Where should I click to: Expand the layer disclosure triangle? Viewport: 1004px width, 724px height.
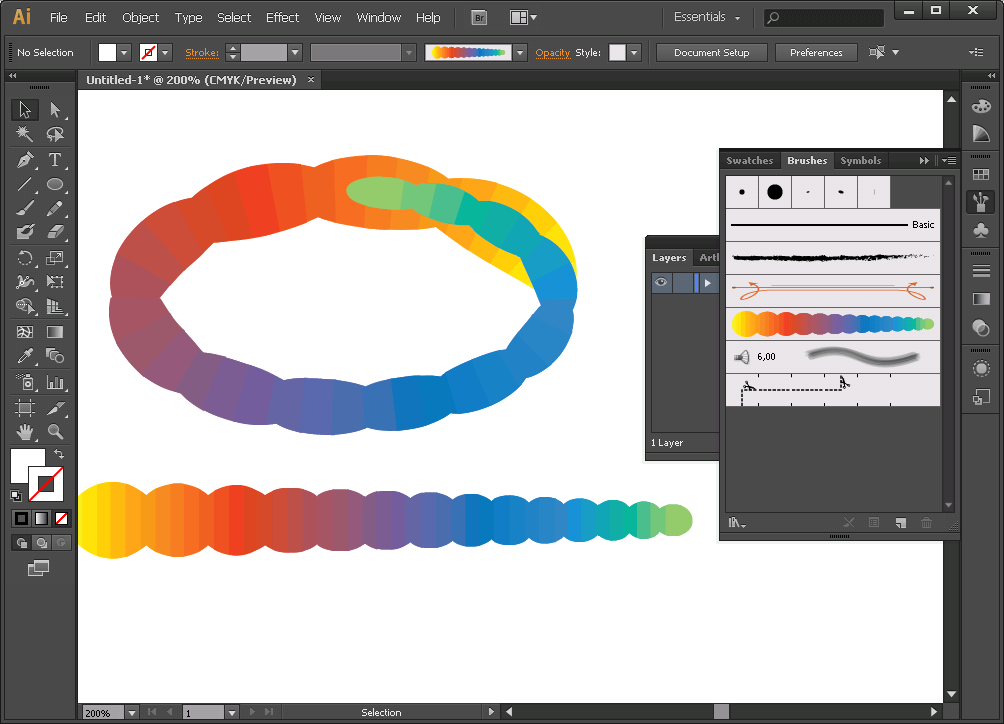pos(708,283)
